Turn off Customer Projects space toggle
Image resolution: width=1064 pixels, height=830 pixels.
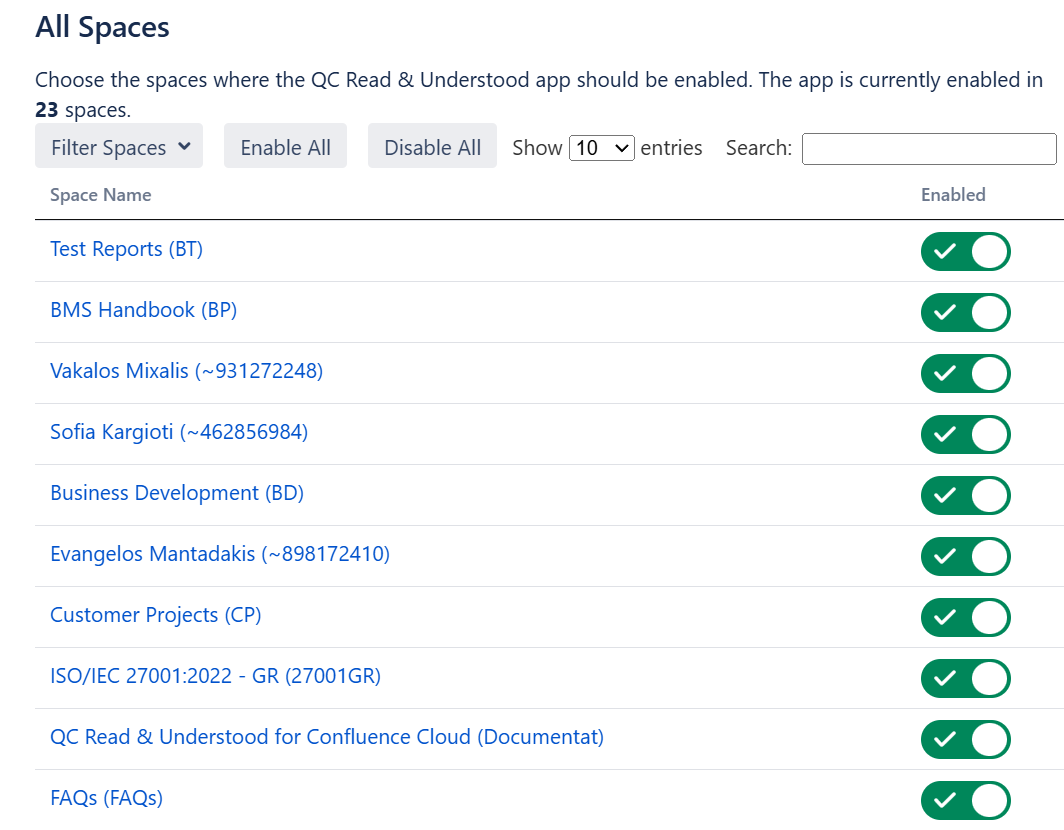(965, 617)
